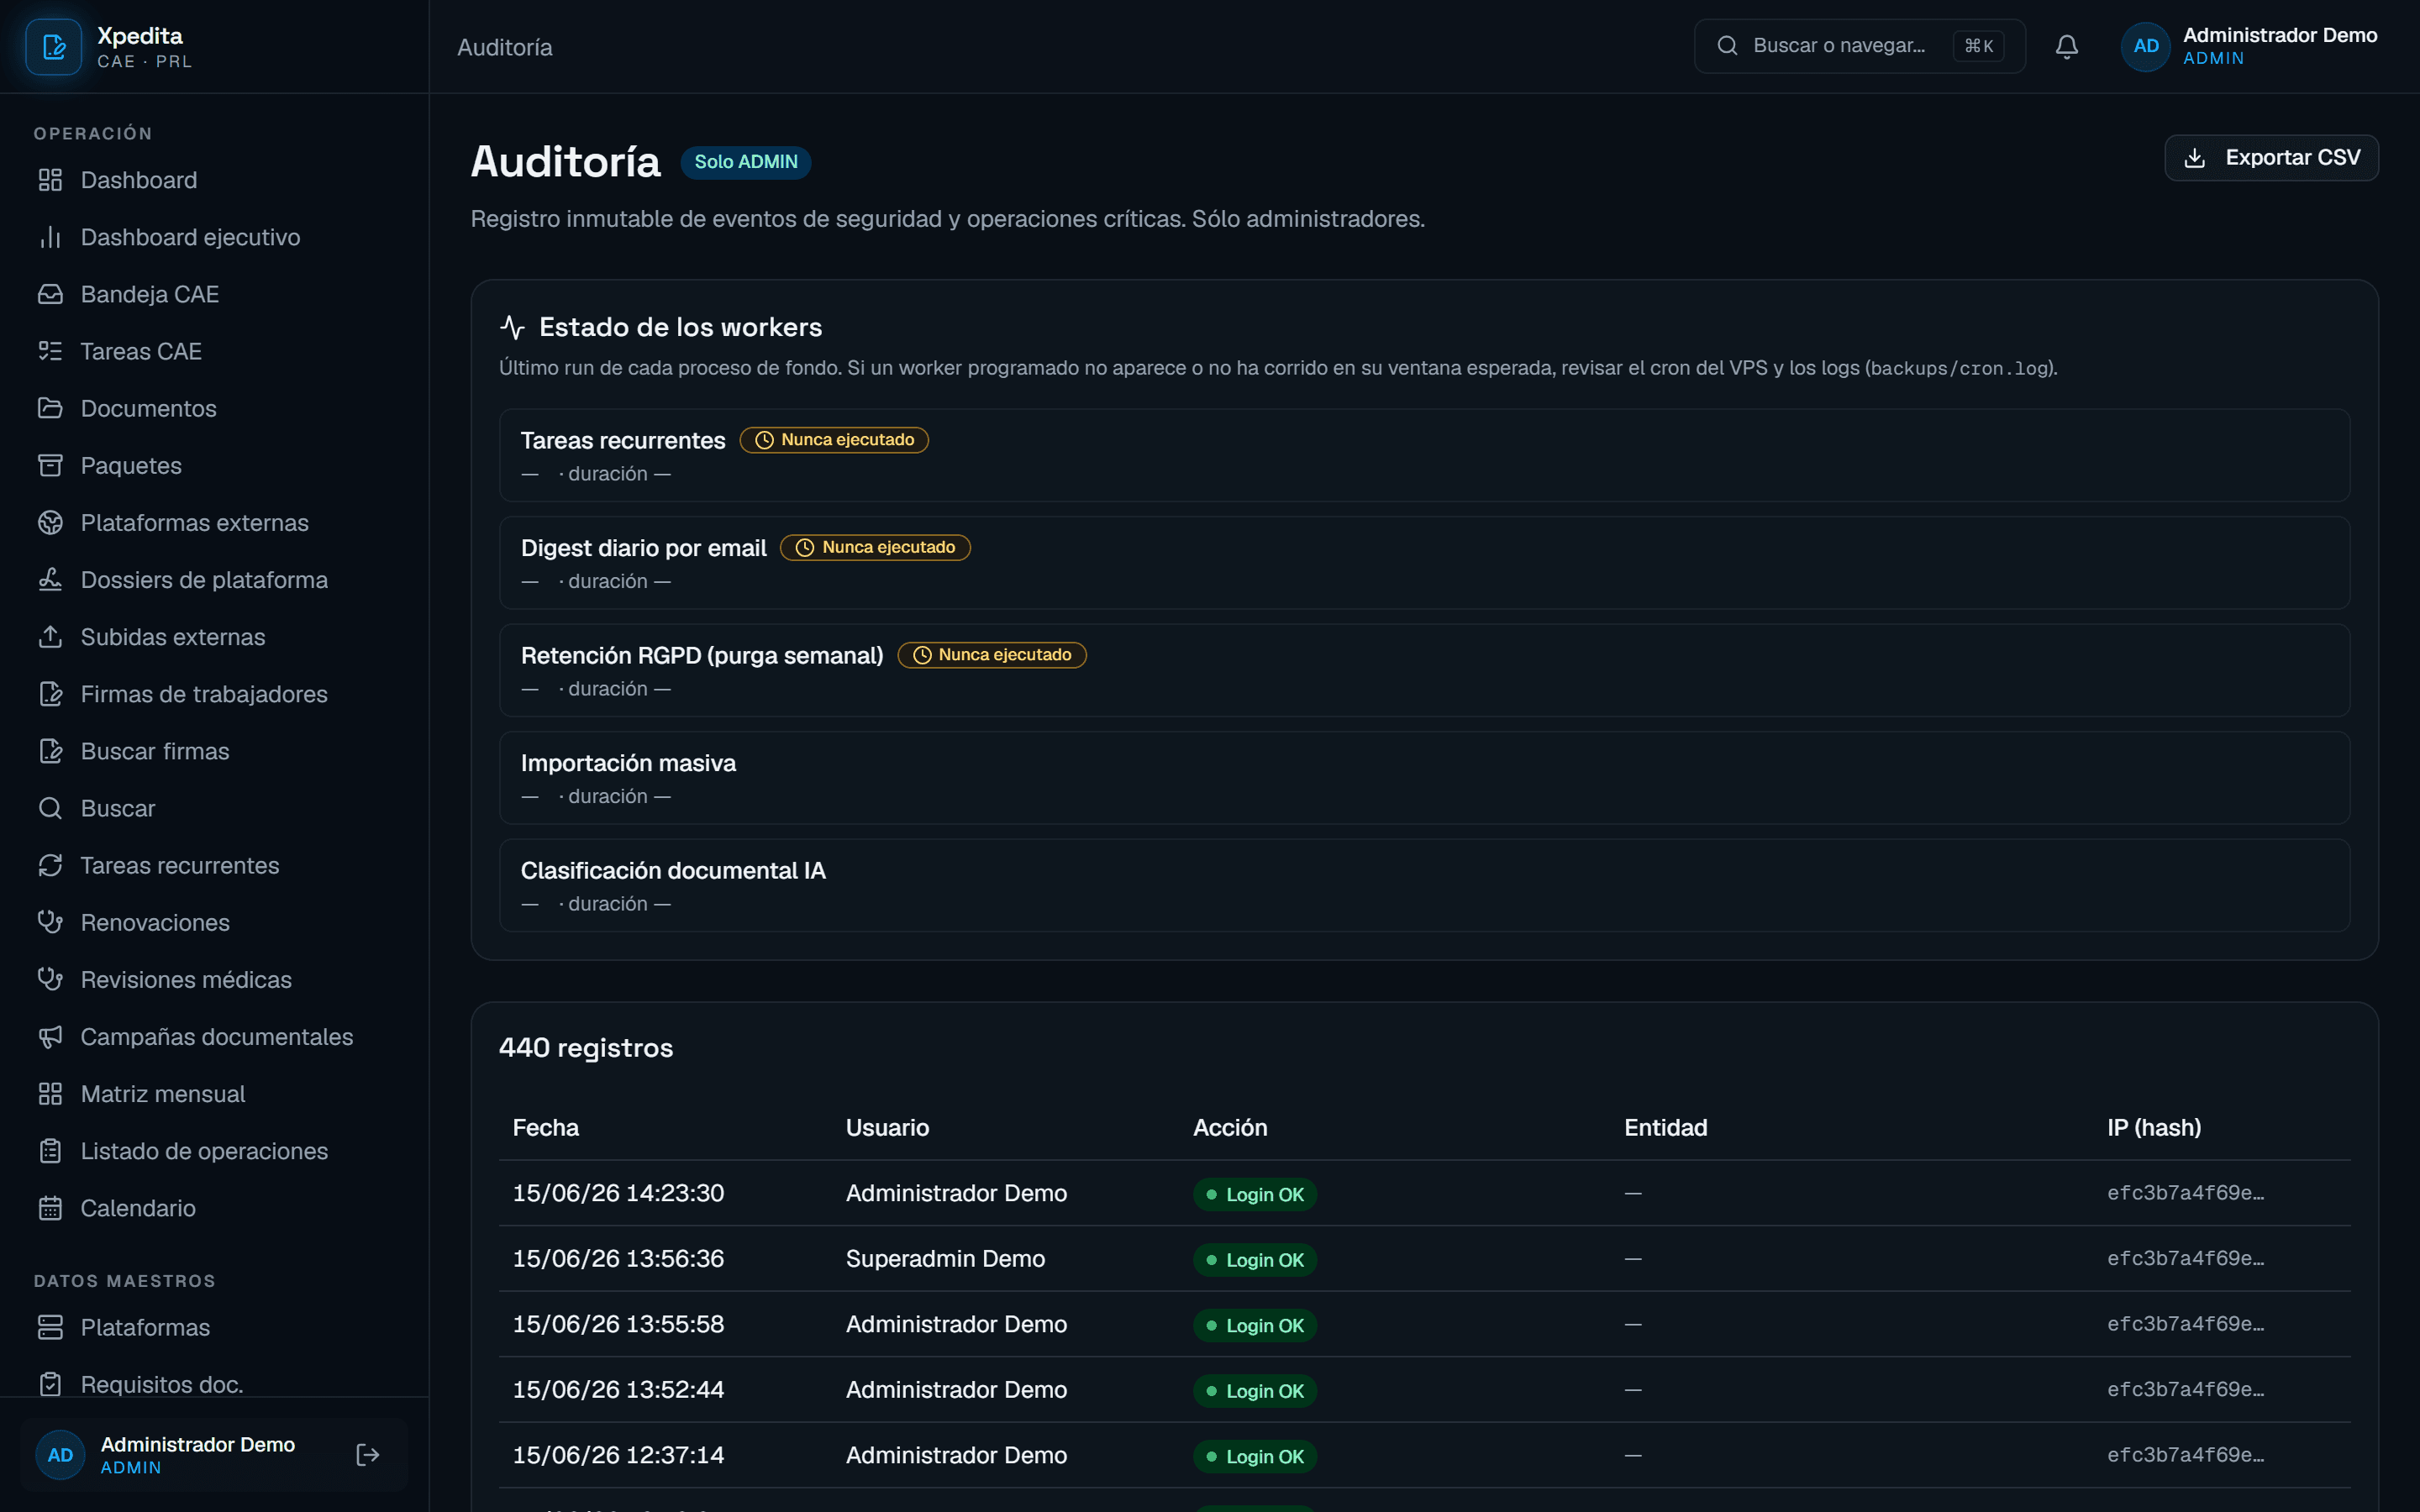Open the Dashboard grid icon
The width and height of the screenshot is (2420, 1512).
coord(50,180)
